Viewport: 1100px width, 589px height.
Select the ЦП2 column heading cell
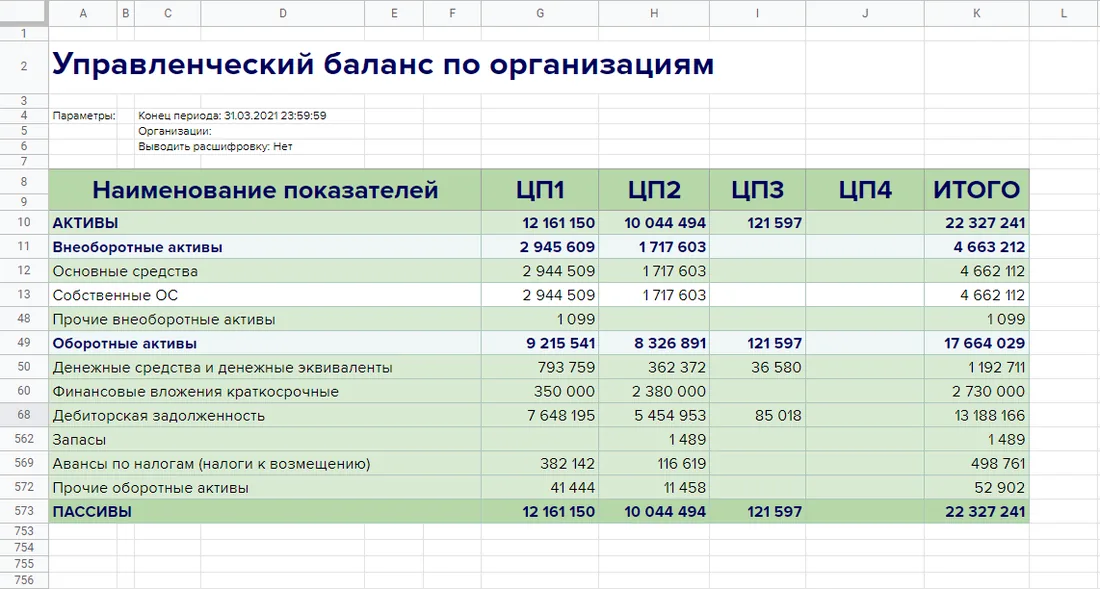654,189
